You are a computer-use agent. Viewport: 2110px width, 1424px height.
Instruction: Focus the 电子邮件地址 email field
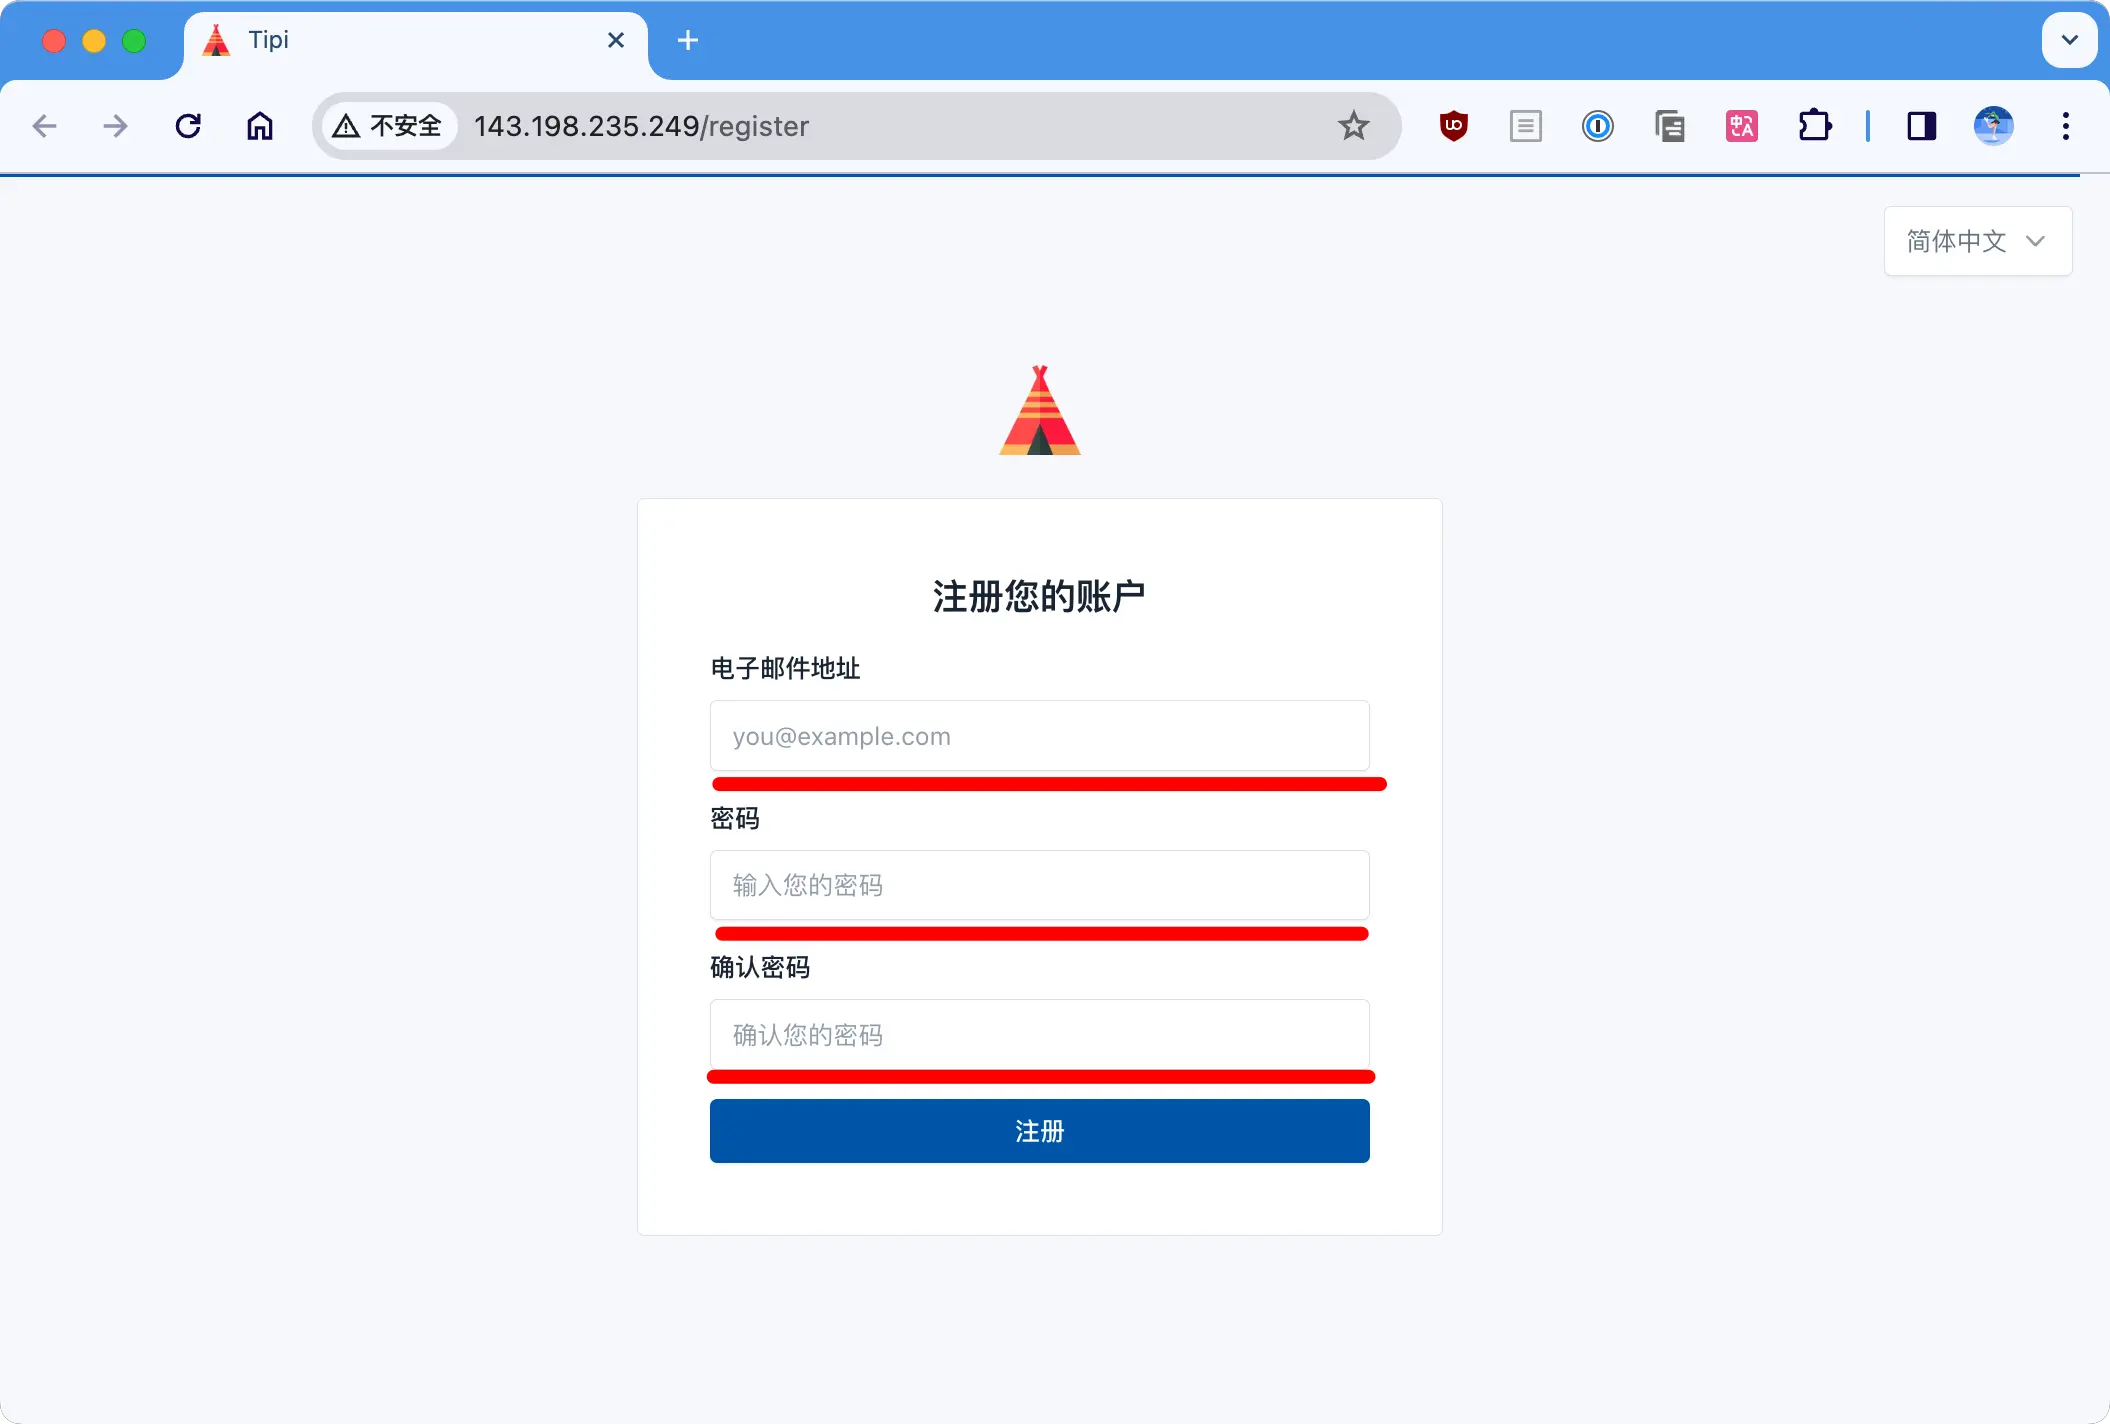point(1039,736)
